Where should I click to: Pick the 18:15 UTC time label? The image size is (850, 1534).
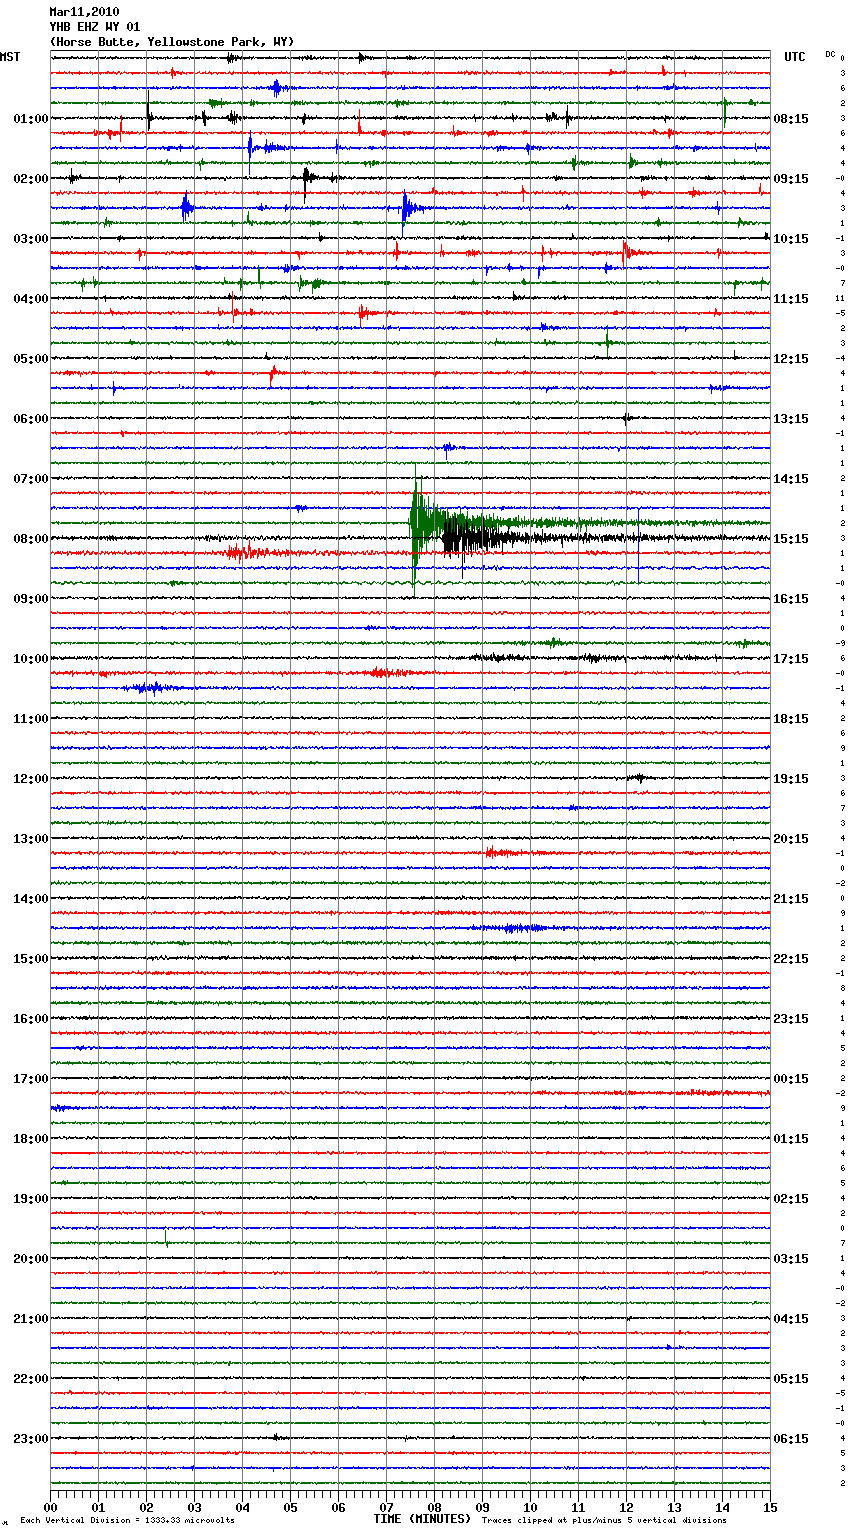point(791,719)
